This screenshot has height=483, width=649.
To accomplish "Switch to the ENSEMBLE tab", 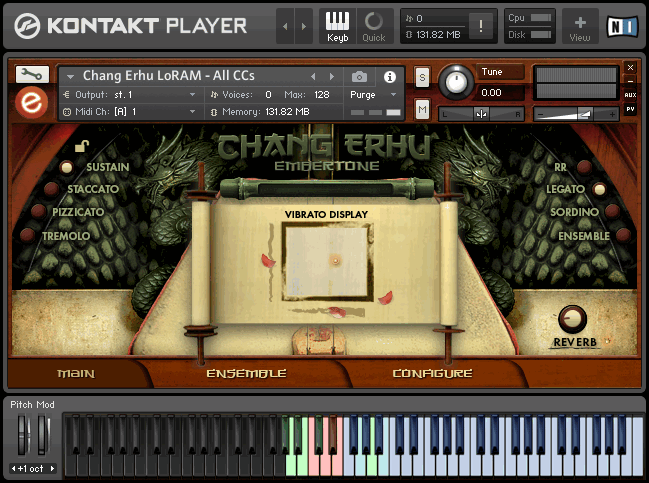I will (x=246, y=373).
